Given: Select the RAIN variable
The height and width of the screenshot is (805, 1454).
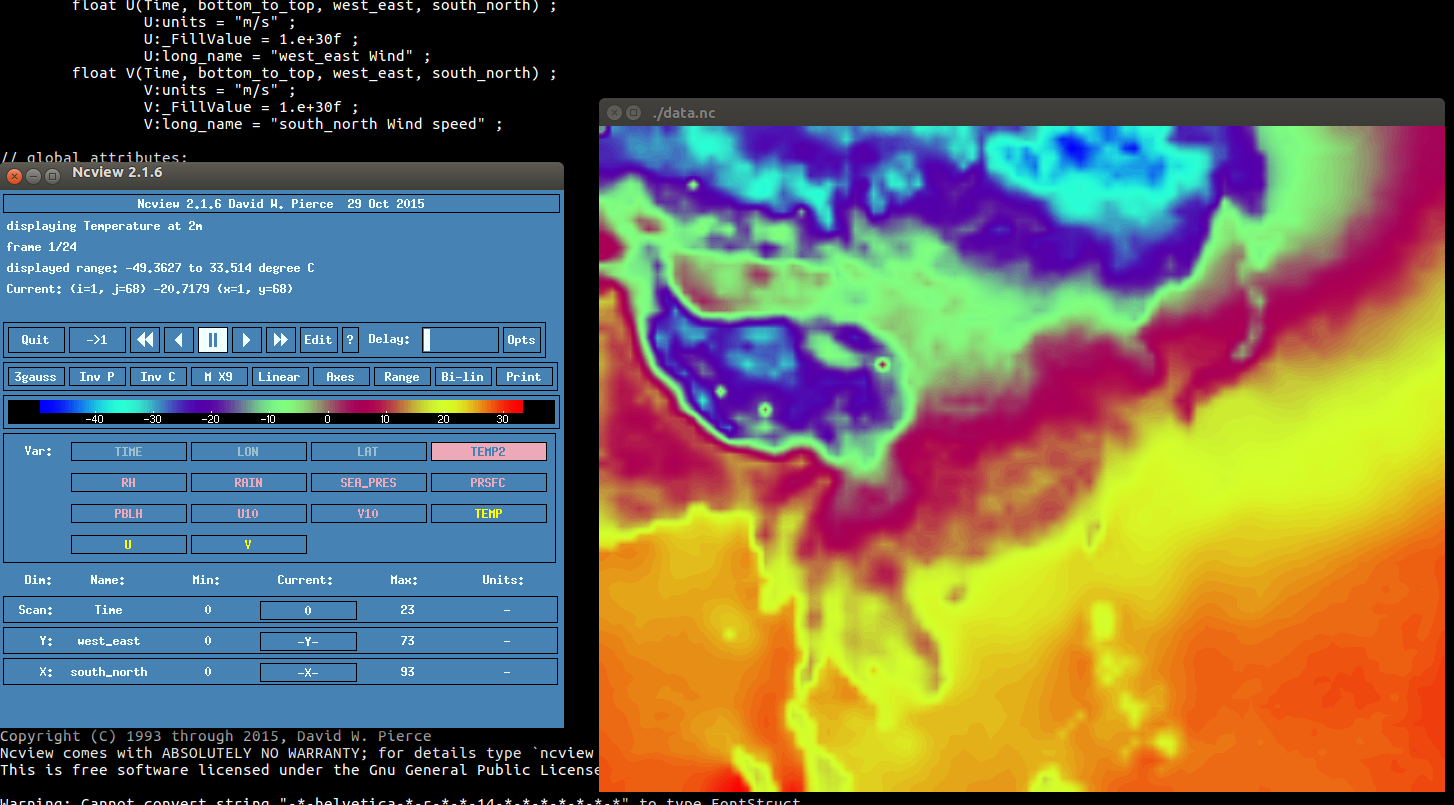Looking at the screenshot, I should 248,483.
